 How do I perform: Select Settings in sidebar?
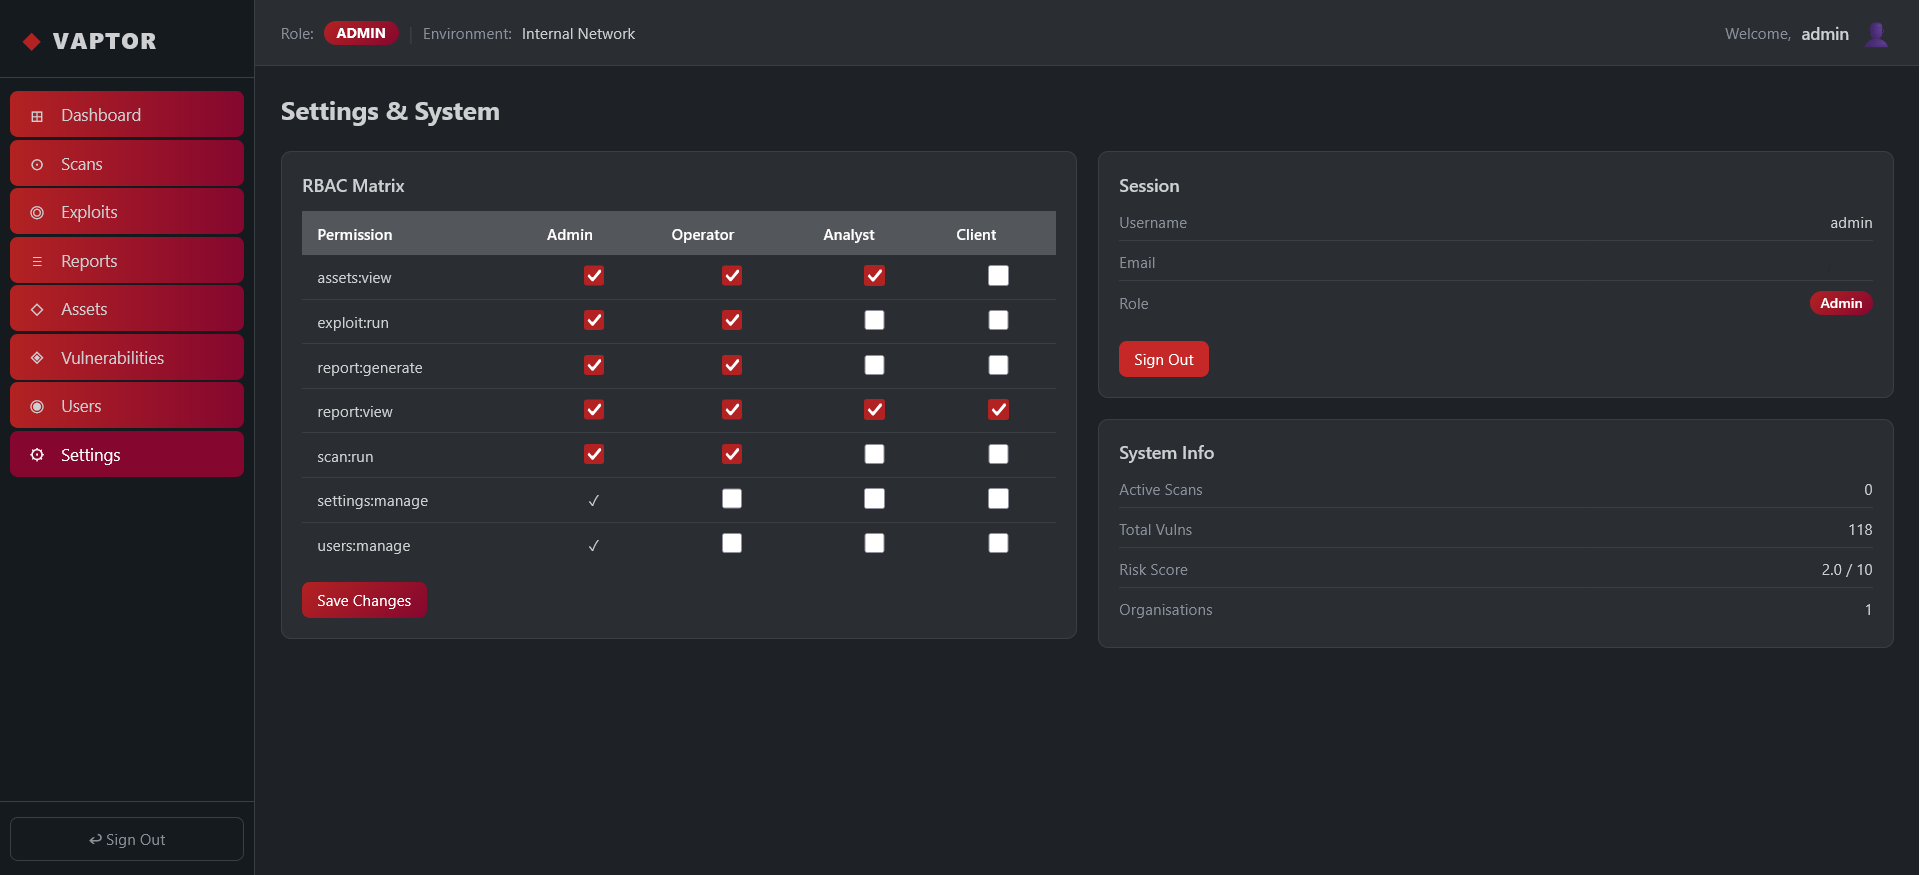[x=127, y=454]
